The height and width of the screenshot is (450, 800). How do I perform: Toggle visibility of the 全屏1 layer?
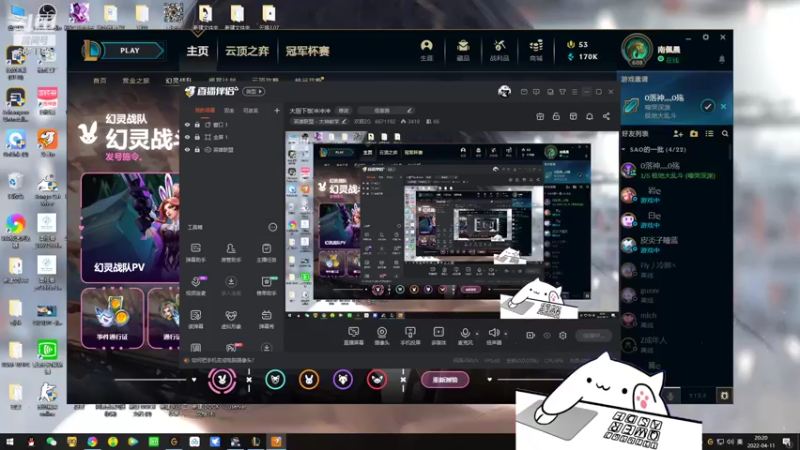(x=187, y=137)
